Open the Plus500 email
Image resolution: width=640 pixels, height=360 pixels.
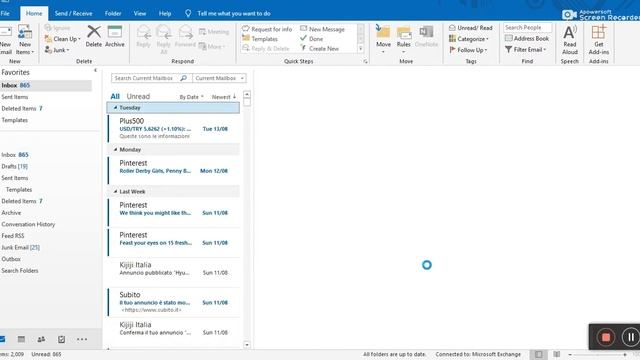pos(174,129)
